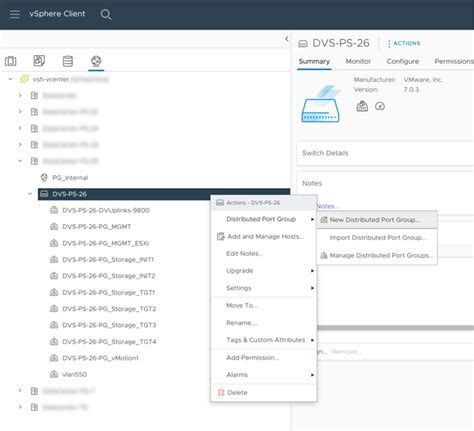Click the vsh-vcenter server icon
Image resolution: width=474 pixels, height=431 pixels.
[24, 79]
